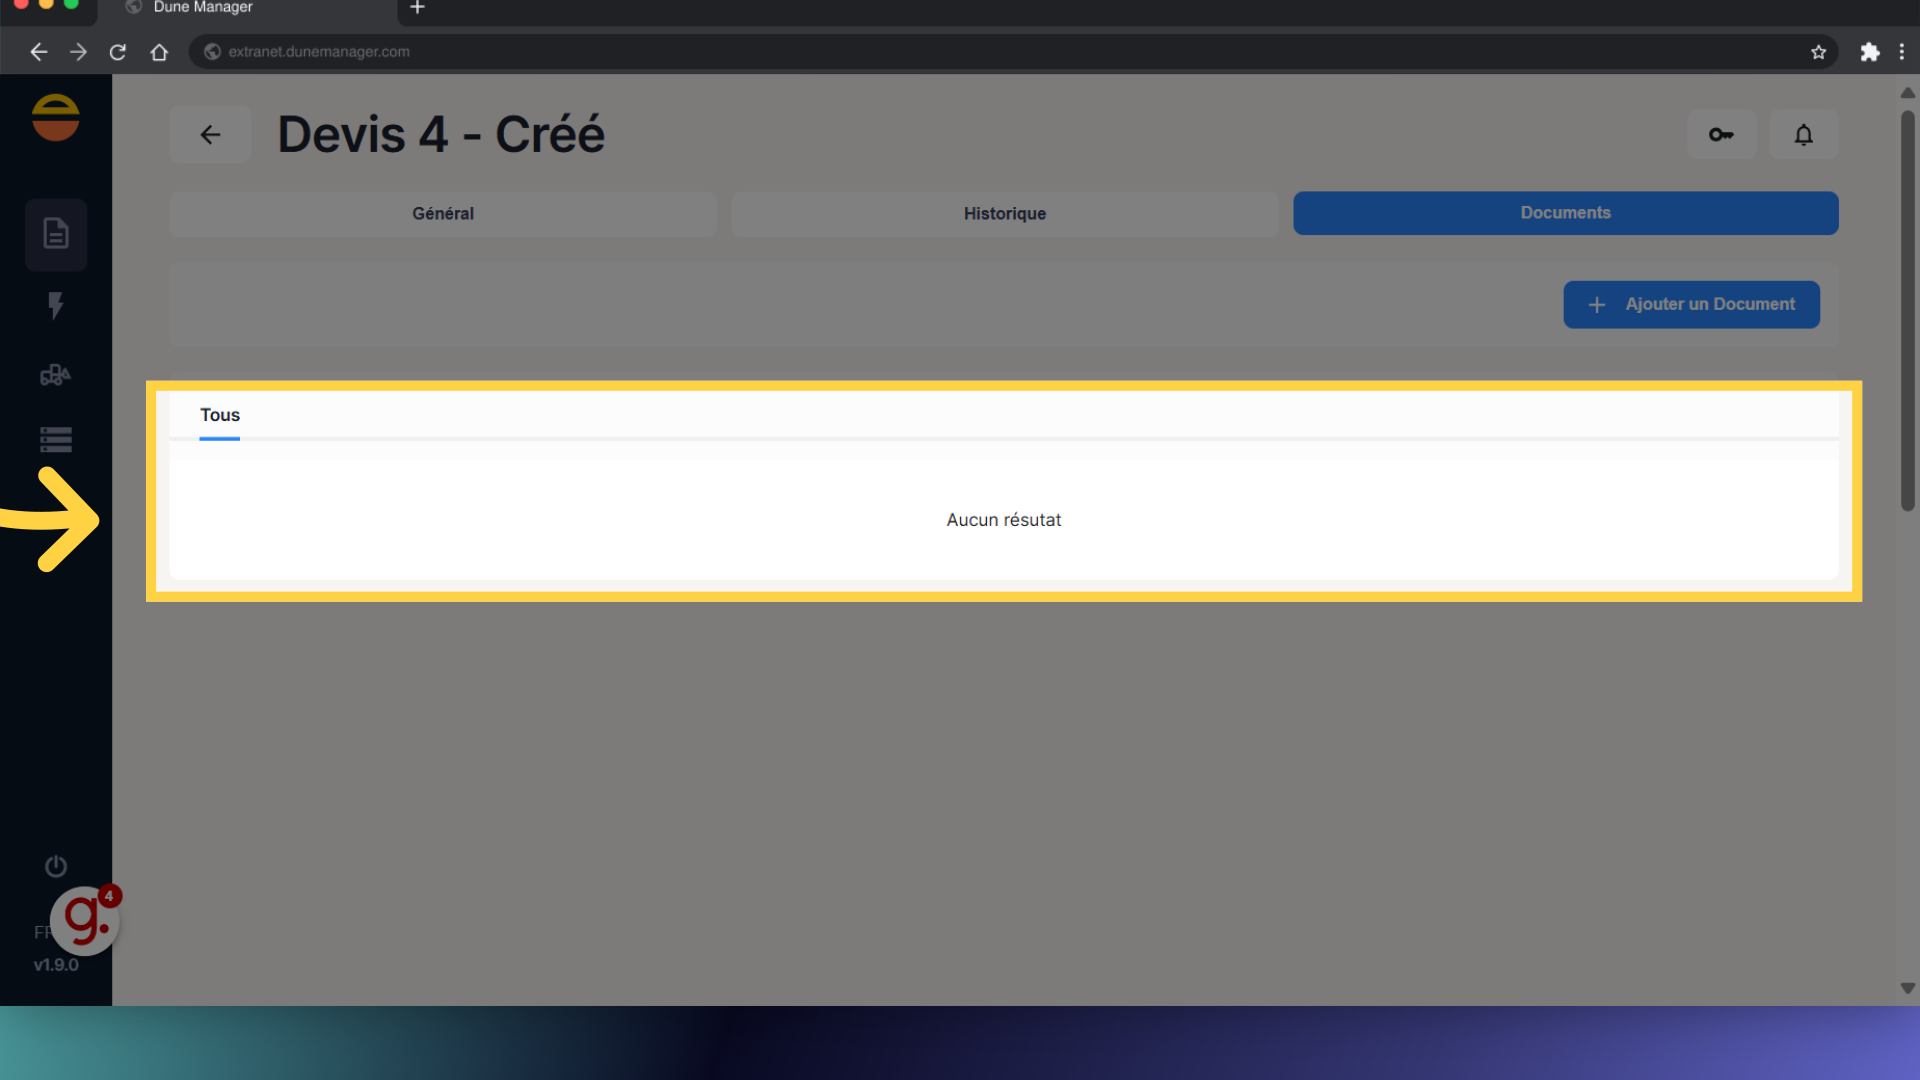Screen dimensions: 1920x1080
Task: Open browser extensions puzzle icon
Action: (1869, 52)
